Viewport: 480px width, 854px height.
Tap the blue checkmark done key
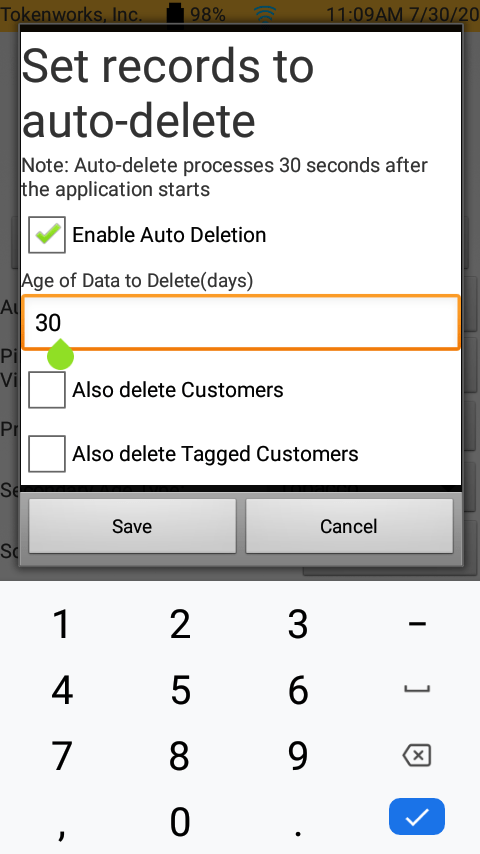click(417, 816)
